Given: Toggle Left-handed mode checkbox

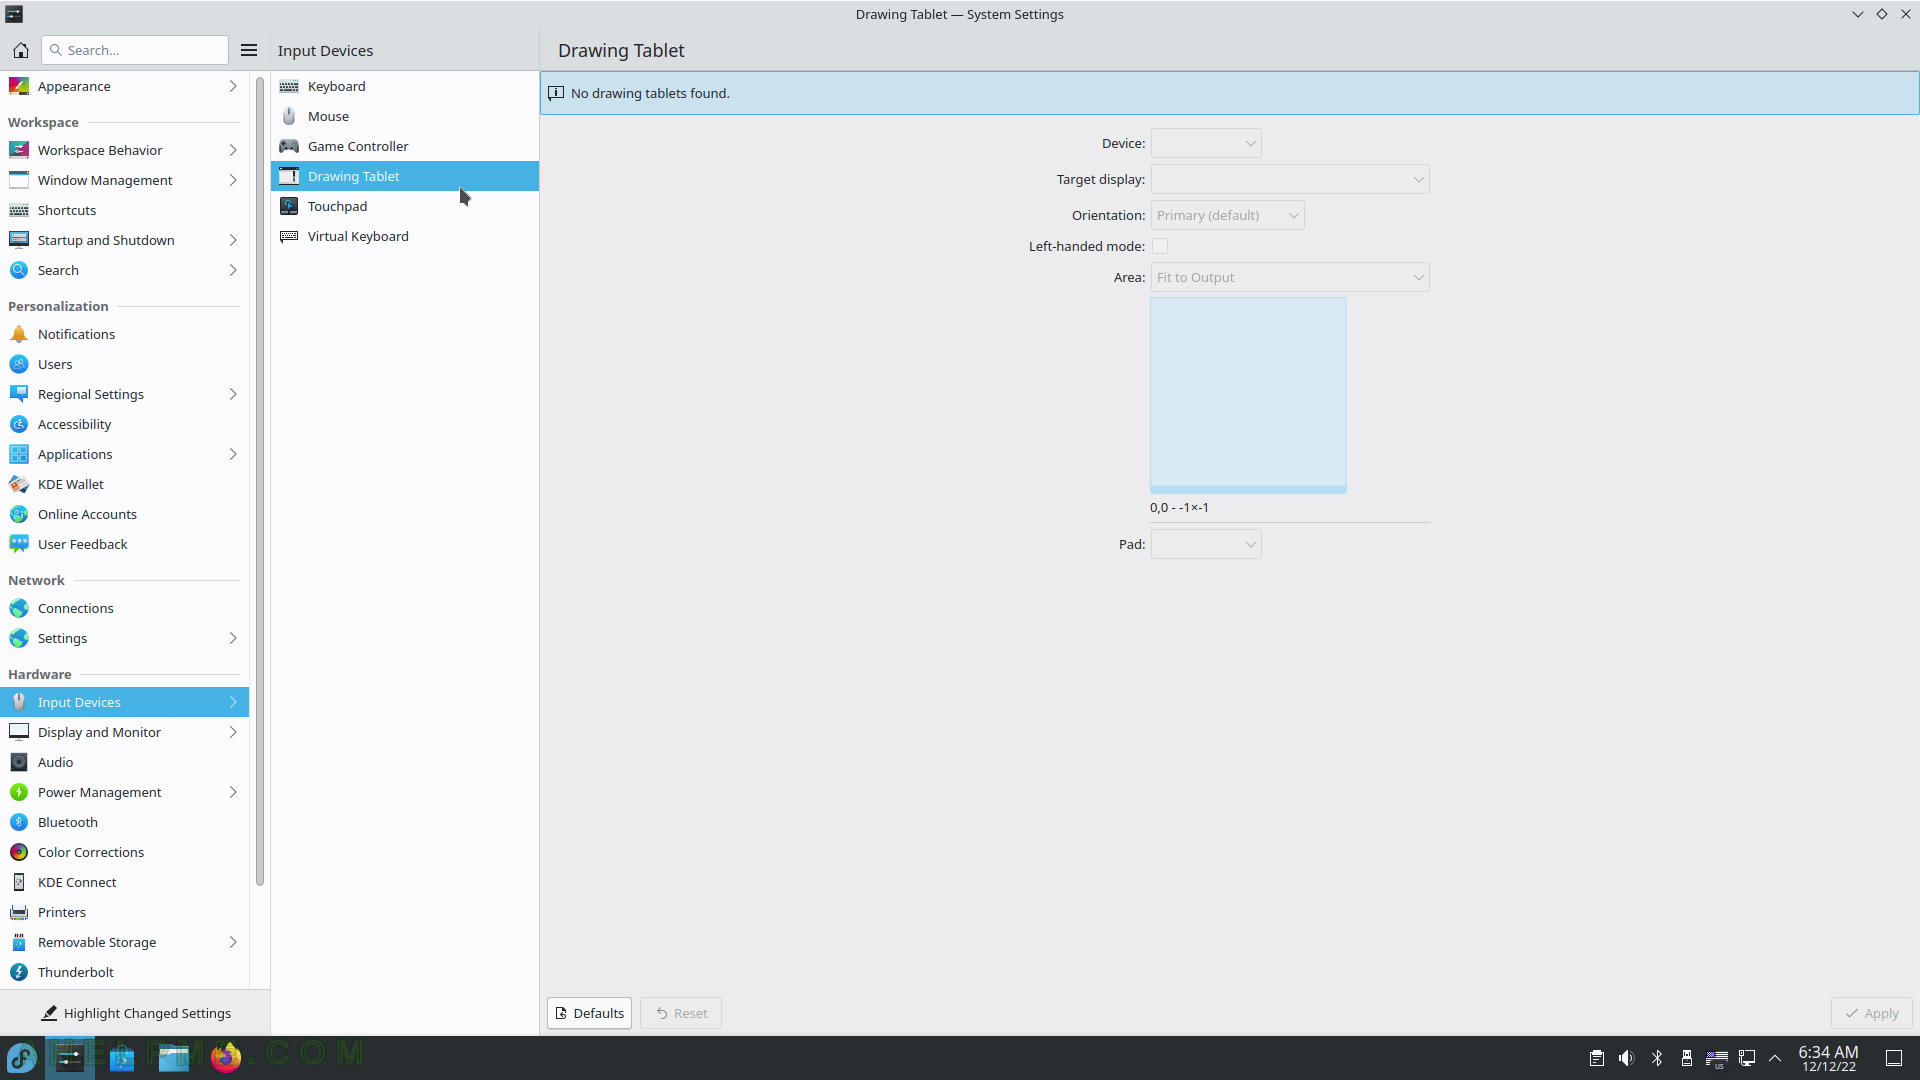Looking at the screenshot, I should pyautogui.click(x=1160, y=246).
